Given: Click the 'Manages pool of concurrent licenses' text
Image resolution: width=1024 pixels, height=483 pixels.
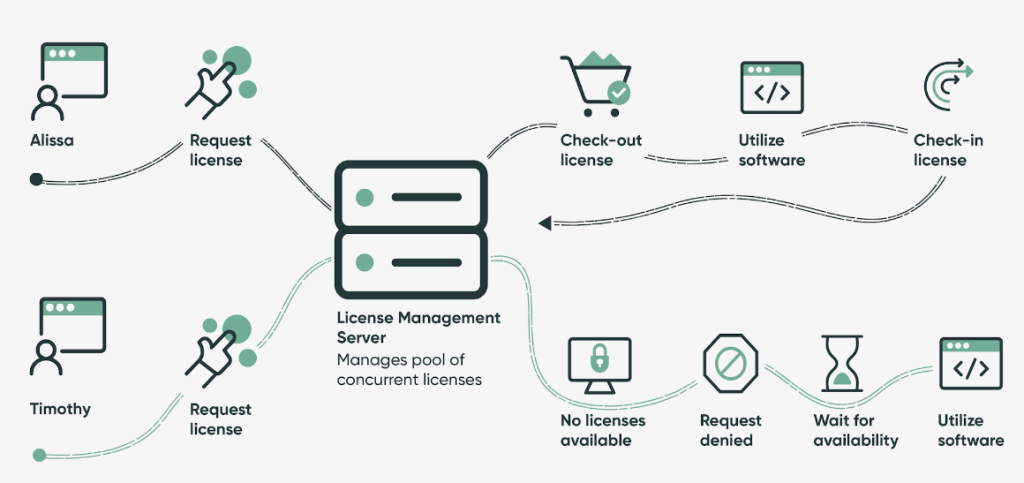Looking at the screenshot, I should point(409,369).
